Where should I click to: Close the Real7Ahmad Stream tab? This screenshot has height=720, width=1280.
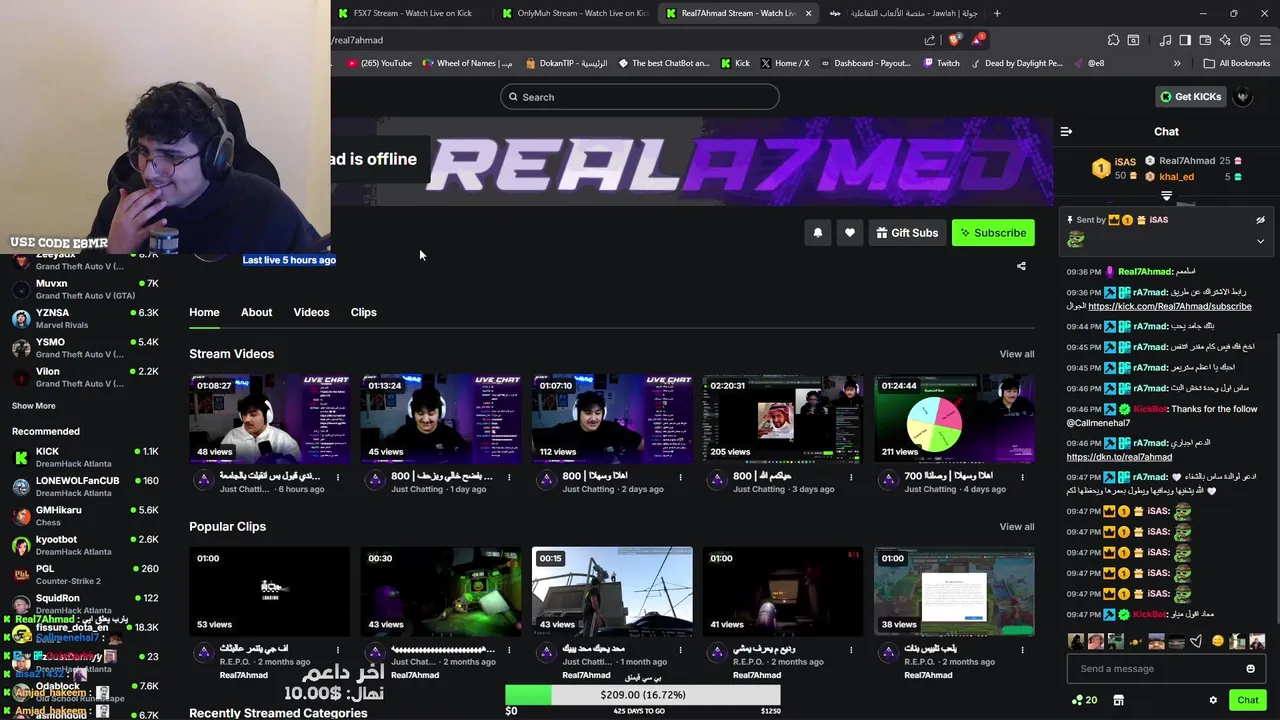[x=808, y=13]
